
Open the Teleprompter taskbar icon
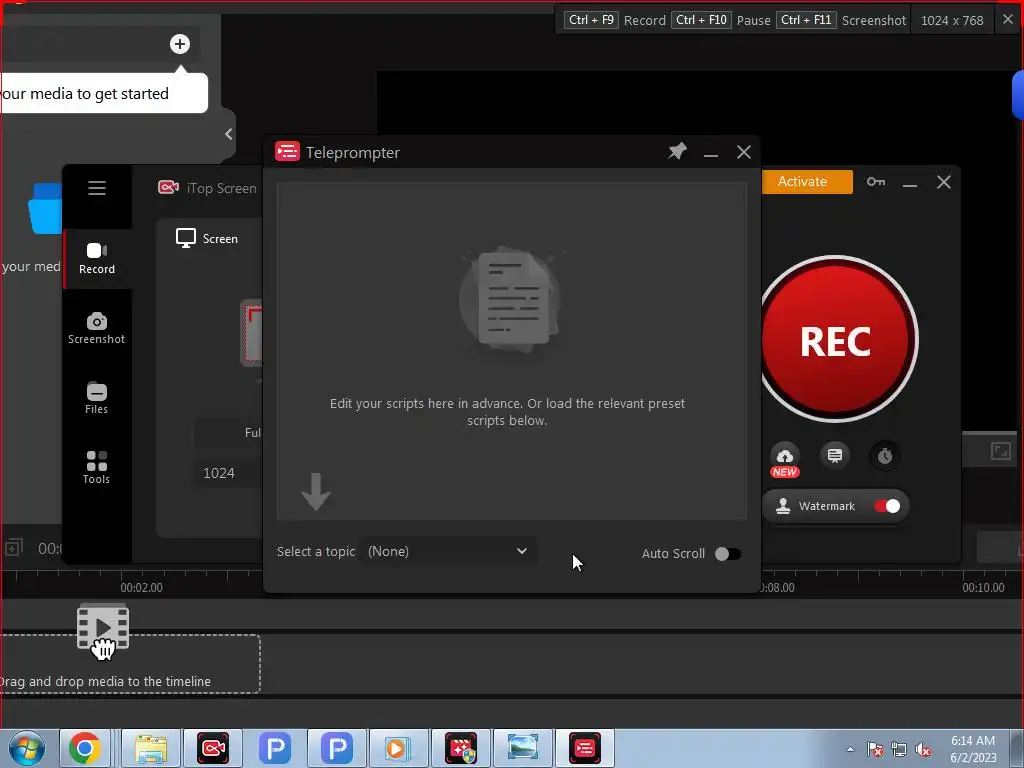tap(584, 748)
